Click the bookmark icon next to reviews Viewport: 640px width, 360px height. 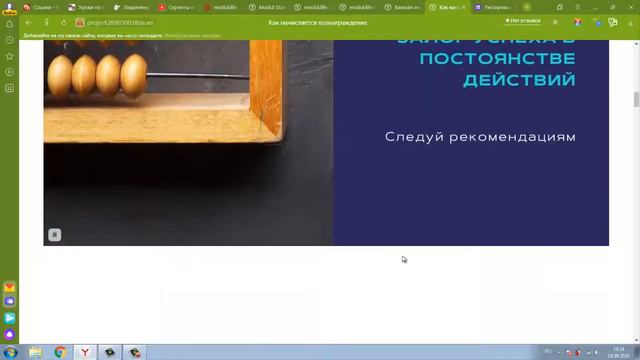click(555, 22)
